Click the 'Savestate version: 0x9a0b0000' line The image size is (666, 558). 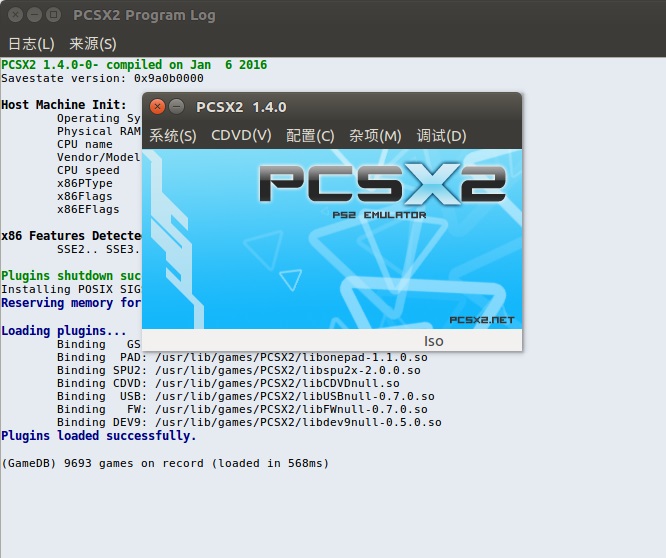[102, 78]
